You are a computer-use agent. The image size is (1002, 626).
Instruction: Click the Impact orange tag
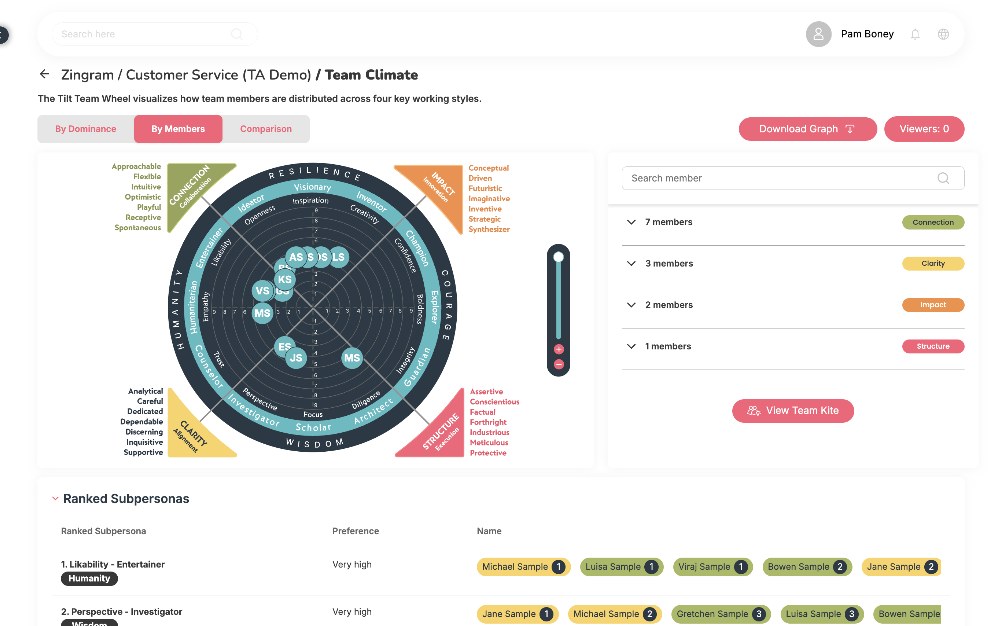(x=933, y=305)
